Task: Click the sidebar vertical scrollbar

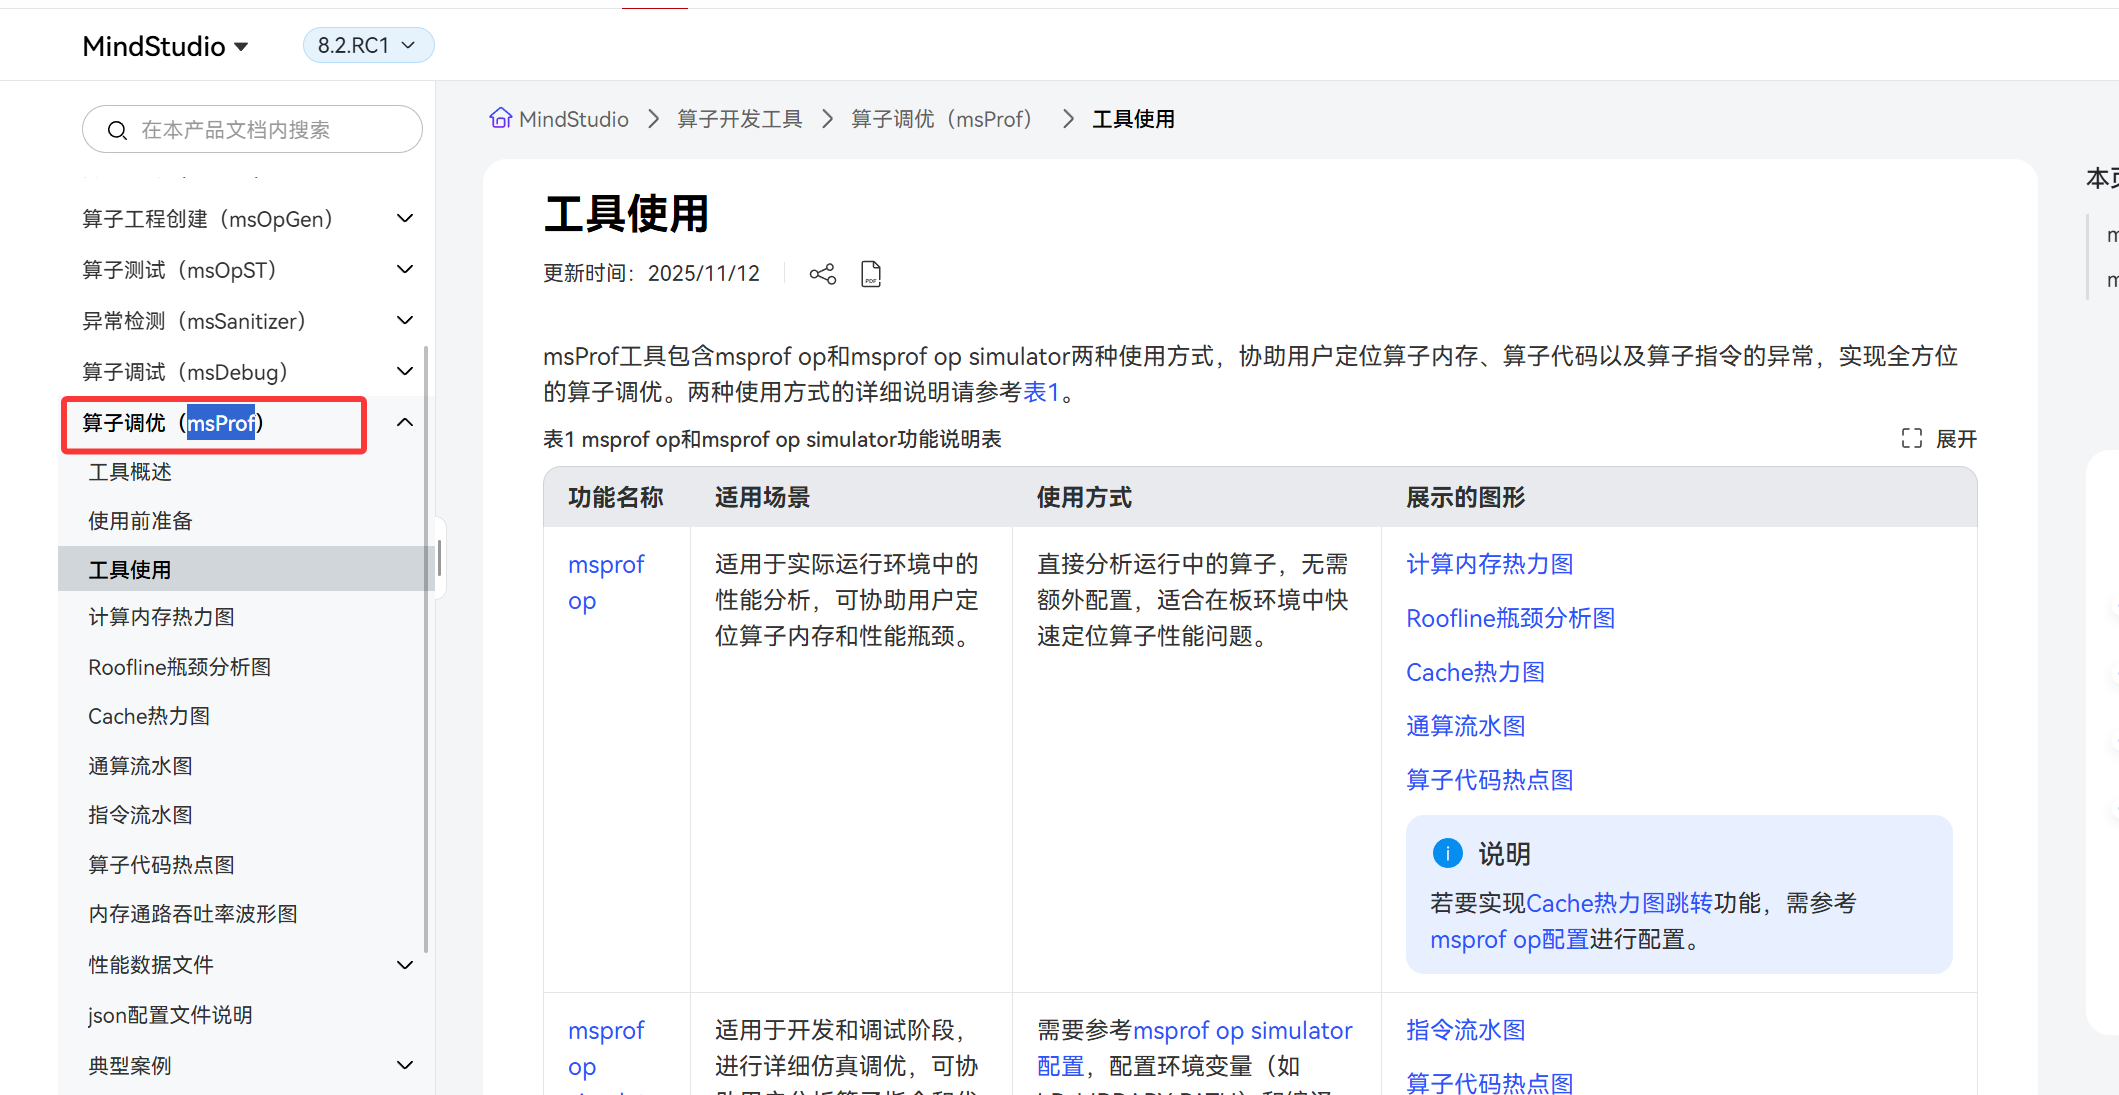Action: point(427,650)
